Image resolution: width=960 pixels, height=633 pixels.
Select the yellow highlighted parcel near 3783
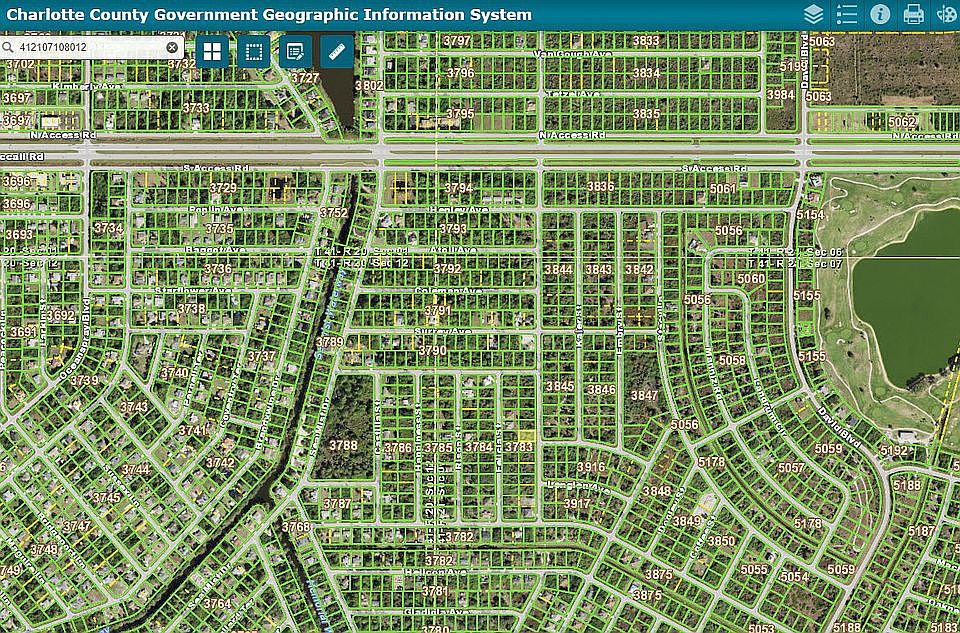click(x=527, y=435)
